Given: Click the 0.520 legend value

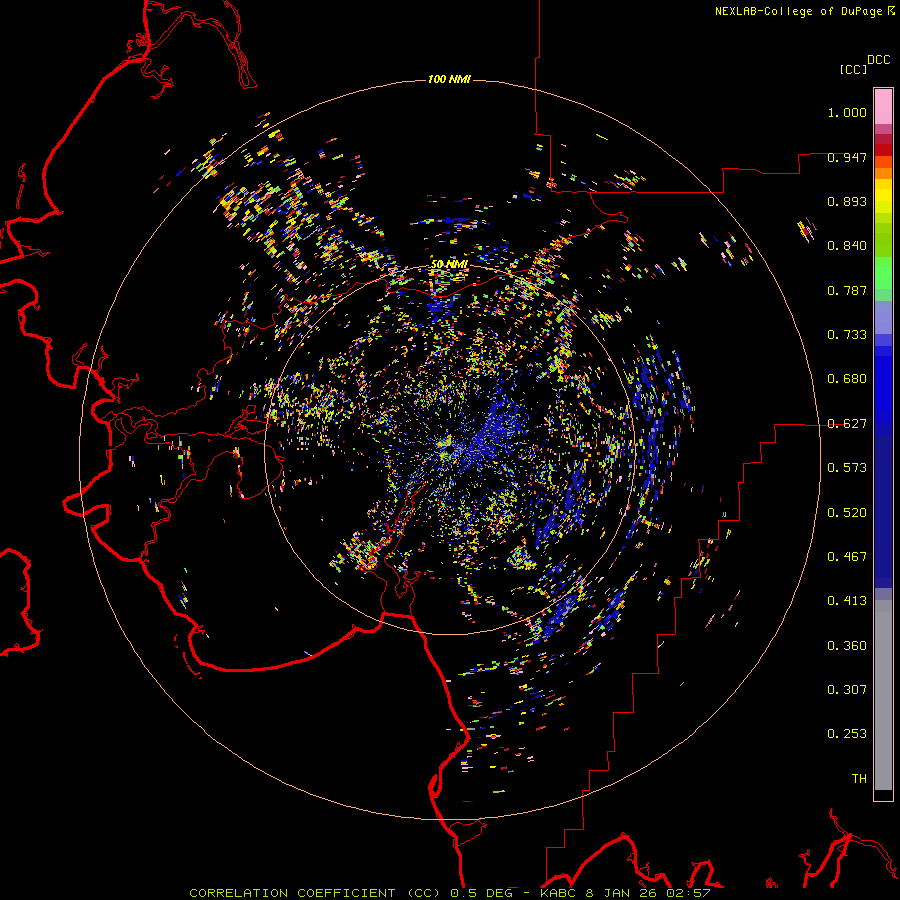Looking at the screenshot, I should [x=847, y=513].
